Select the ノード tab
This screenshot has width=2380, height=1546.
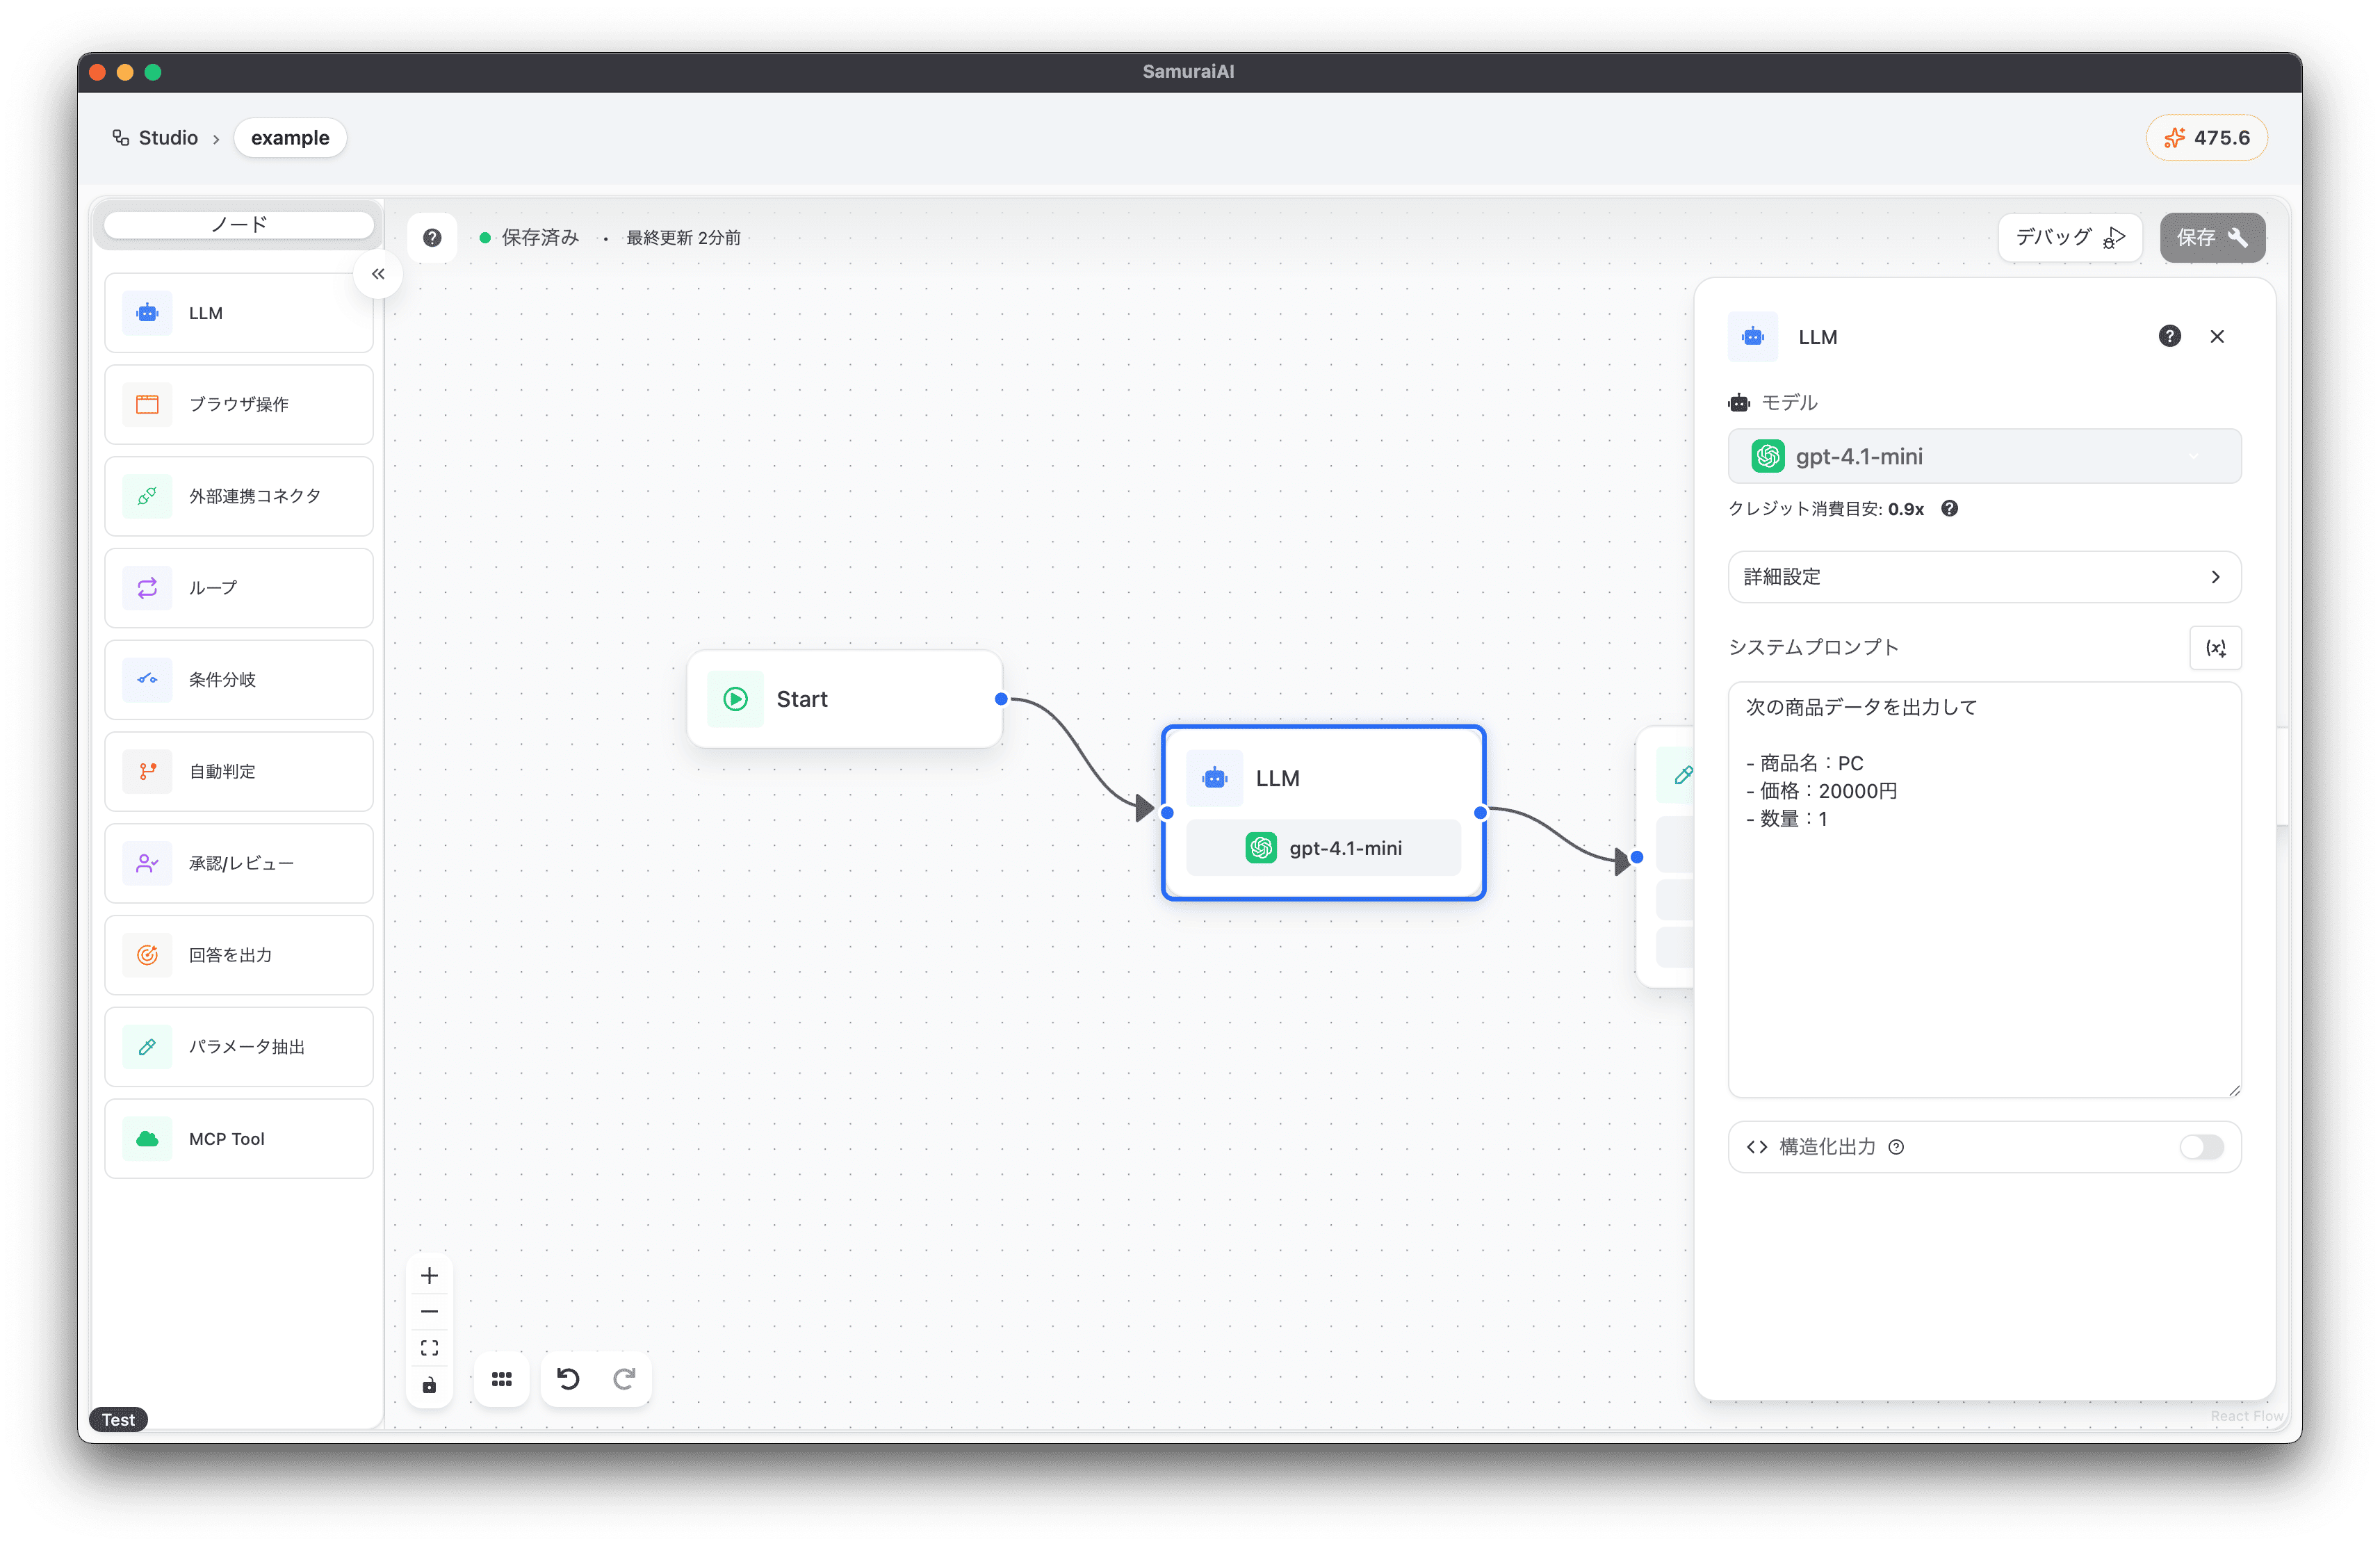tap(239, 224)
